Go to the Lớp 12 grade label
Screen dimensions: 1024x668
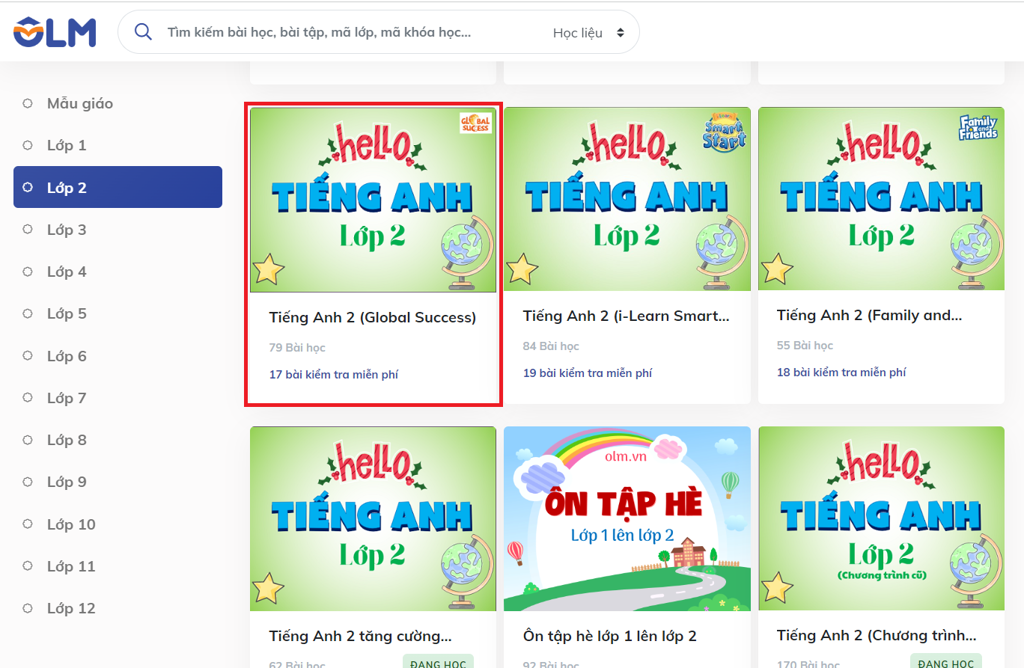click(x=71, y=609)
